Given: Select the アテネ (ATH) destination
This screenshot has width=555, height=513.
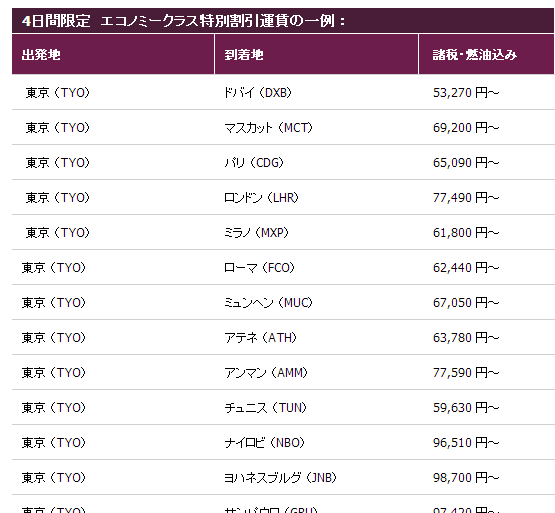Looking at the screenshot, I should click(x=261, y=338).
